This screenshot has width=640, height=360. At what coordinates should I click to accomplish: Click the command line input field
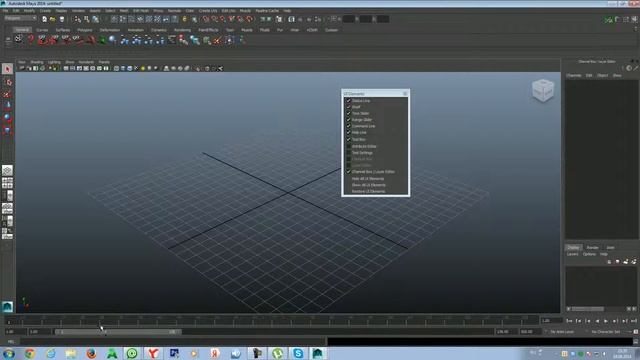click(173, 342)
